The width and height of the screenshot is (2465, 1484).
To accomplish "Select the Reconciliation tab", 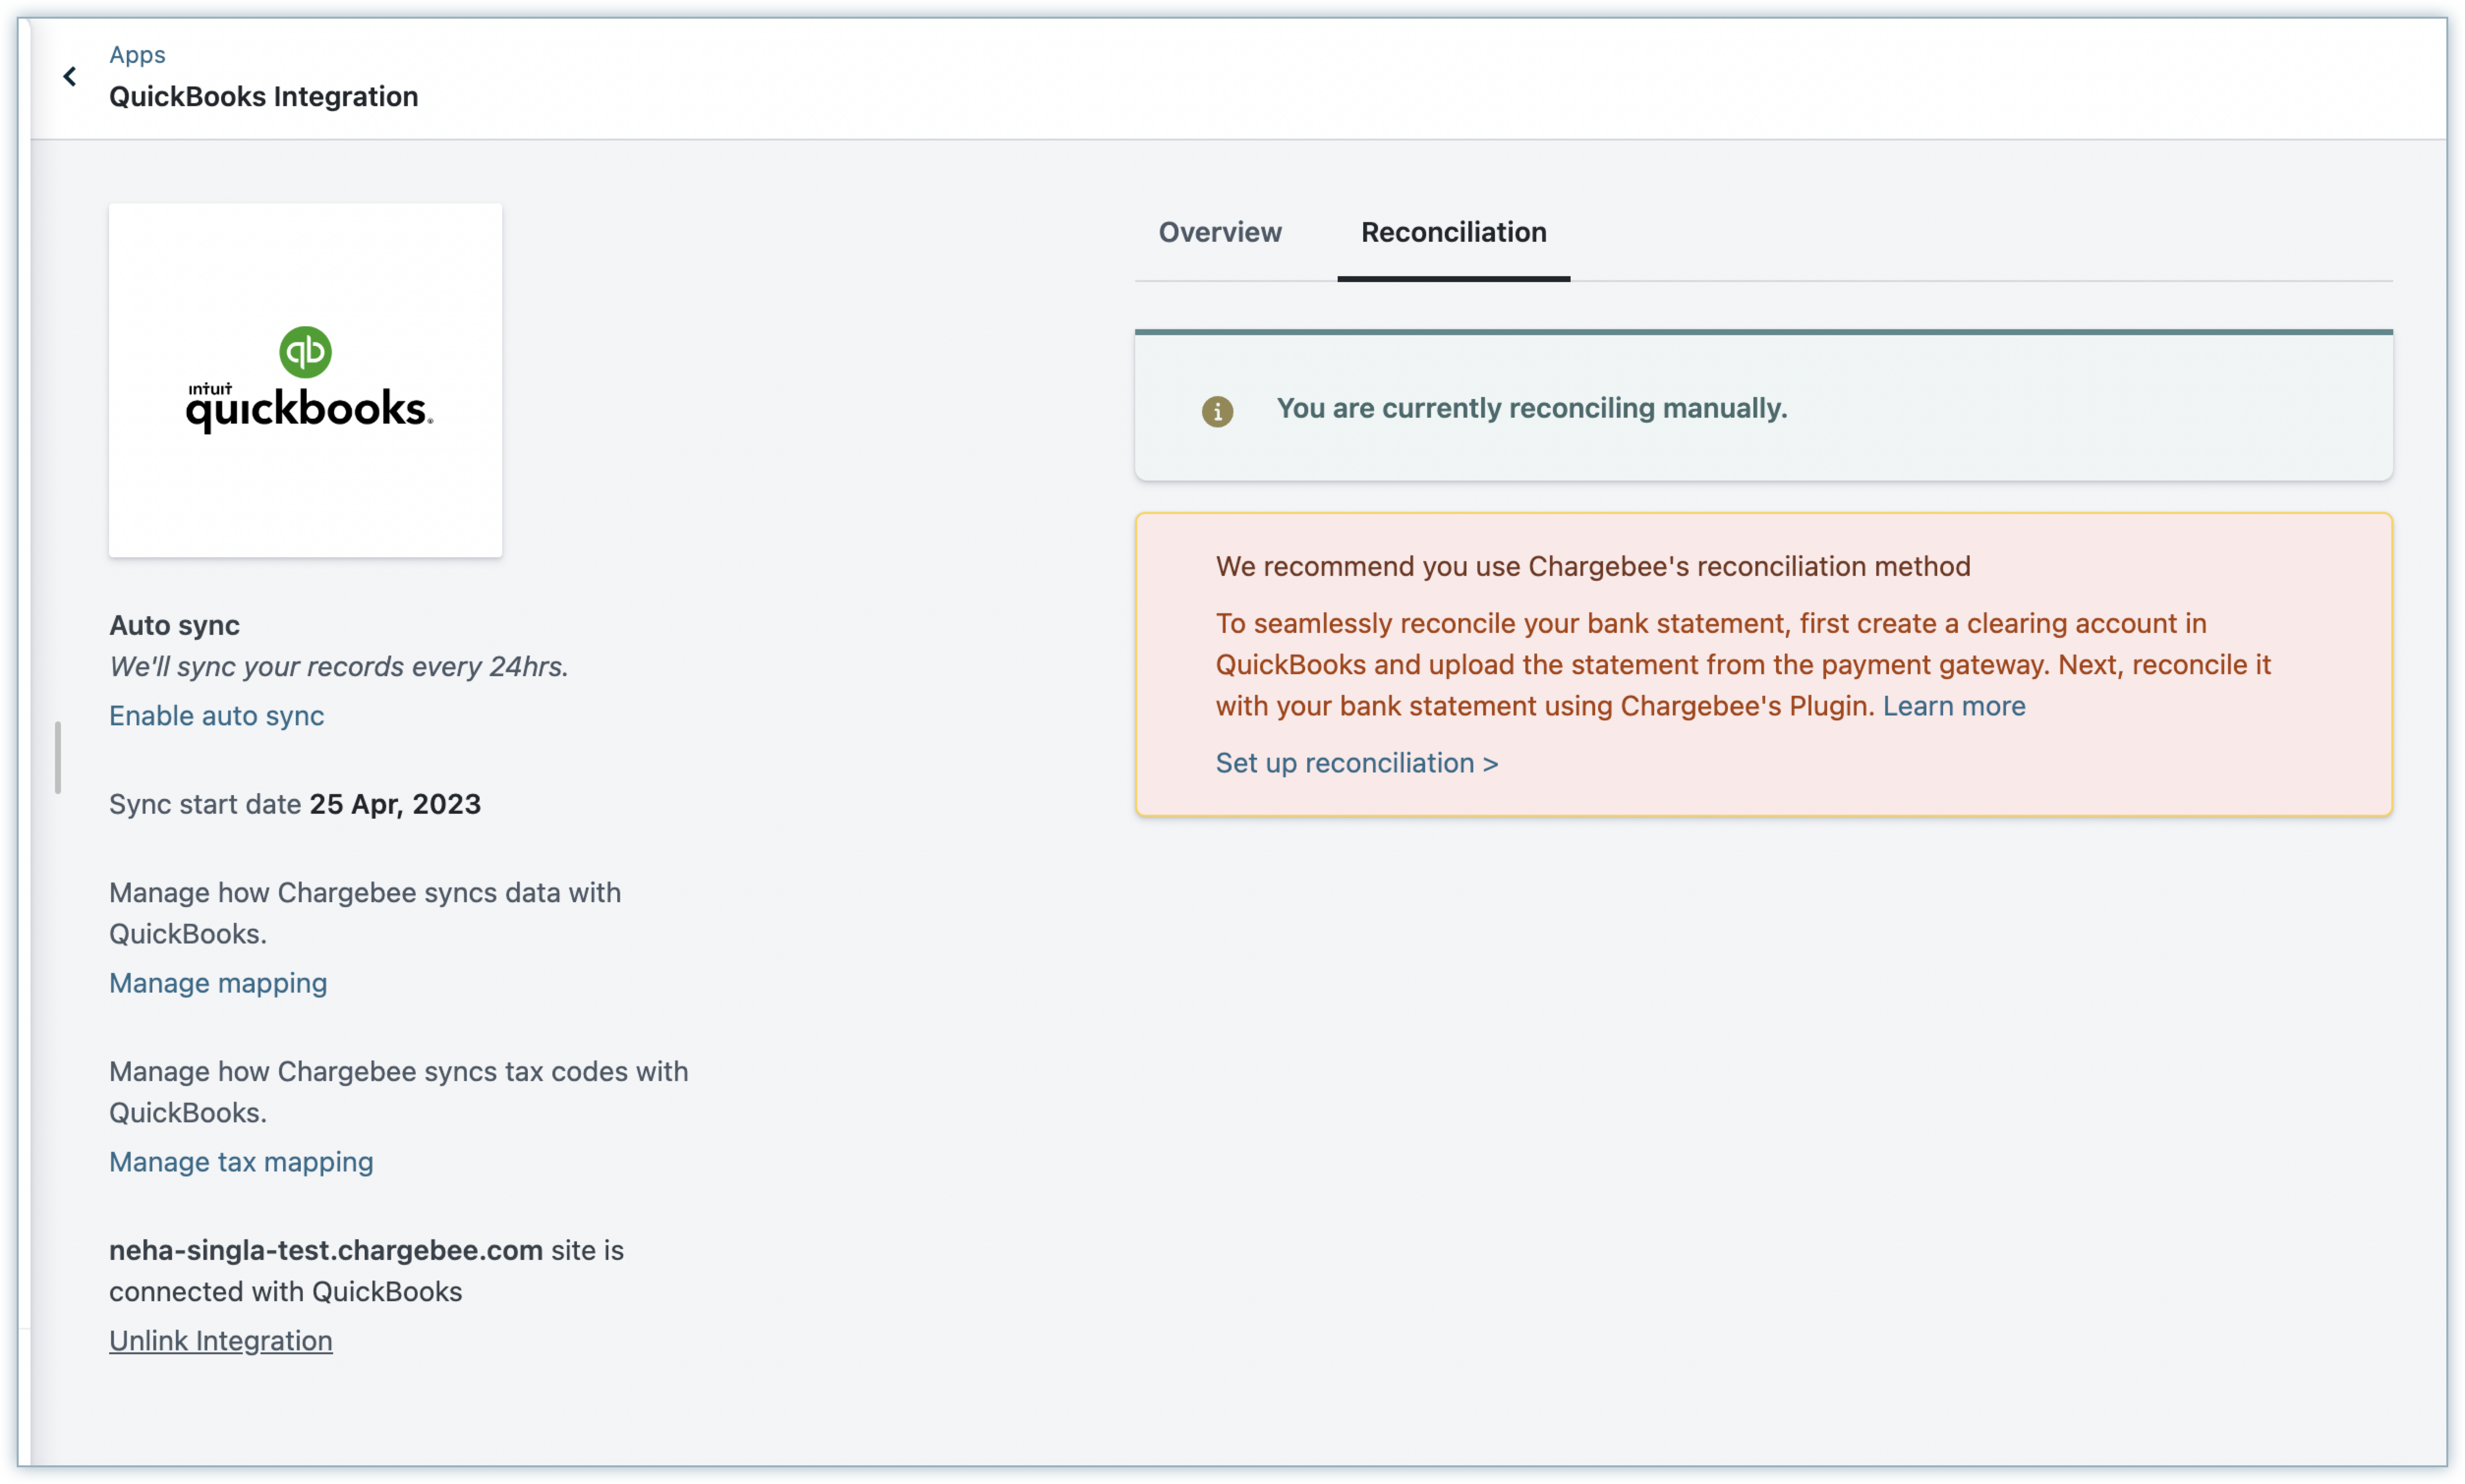I will [x=1453, y=232].
